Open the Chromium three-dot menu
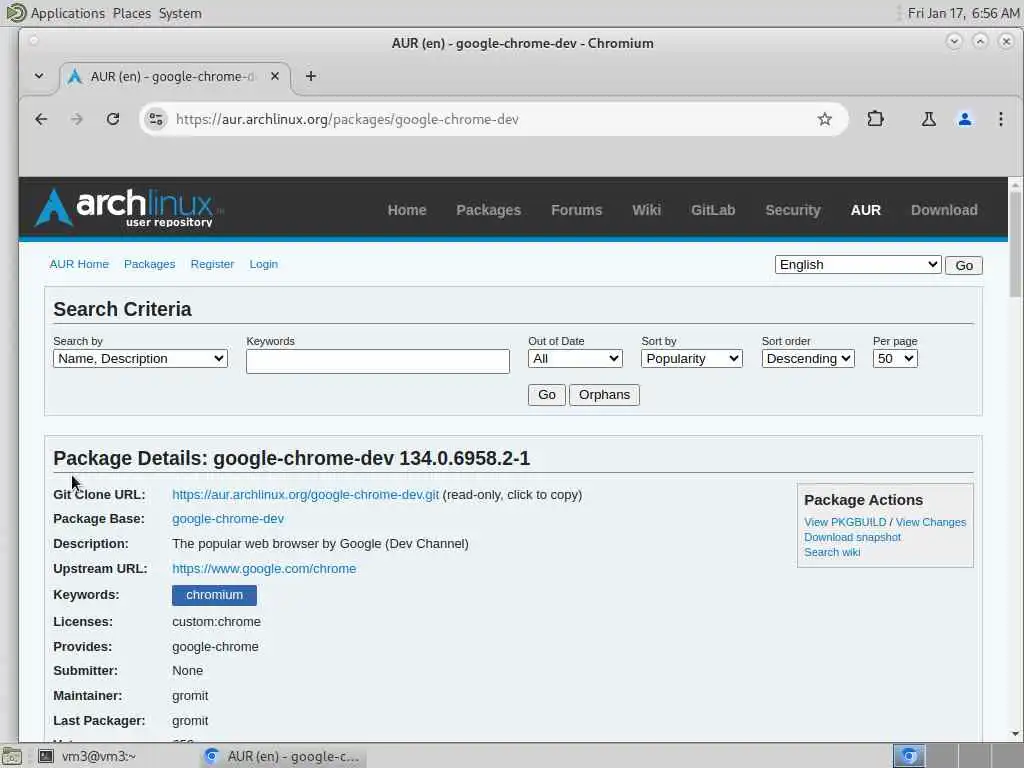This screenshot has height=768, width=1024. click(x=1000, y=119)
